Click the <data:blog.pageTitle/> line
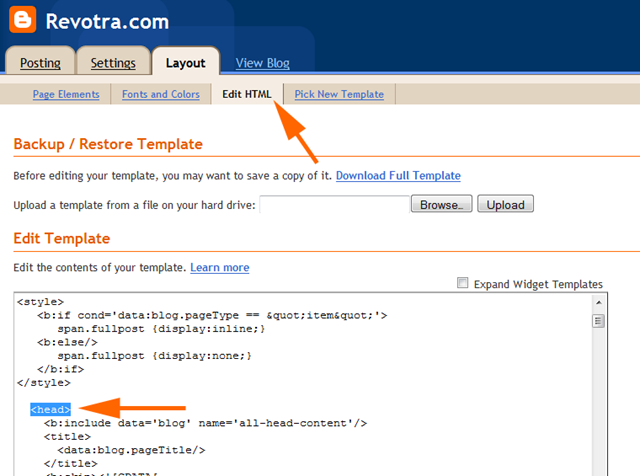640x476 pixels. click(x=131, y=450)
